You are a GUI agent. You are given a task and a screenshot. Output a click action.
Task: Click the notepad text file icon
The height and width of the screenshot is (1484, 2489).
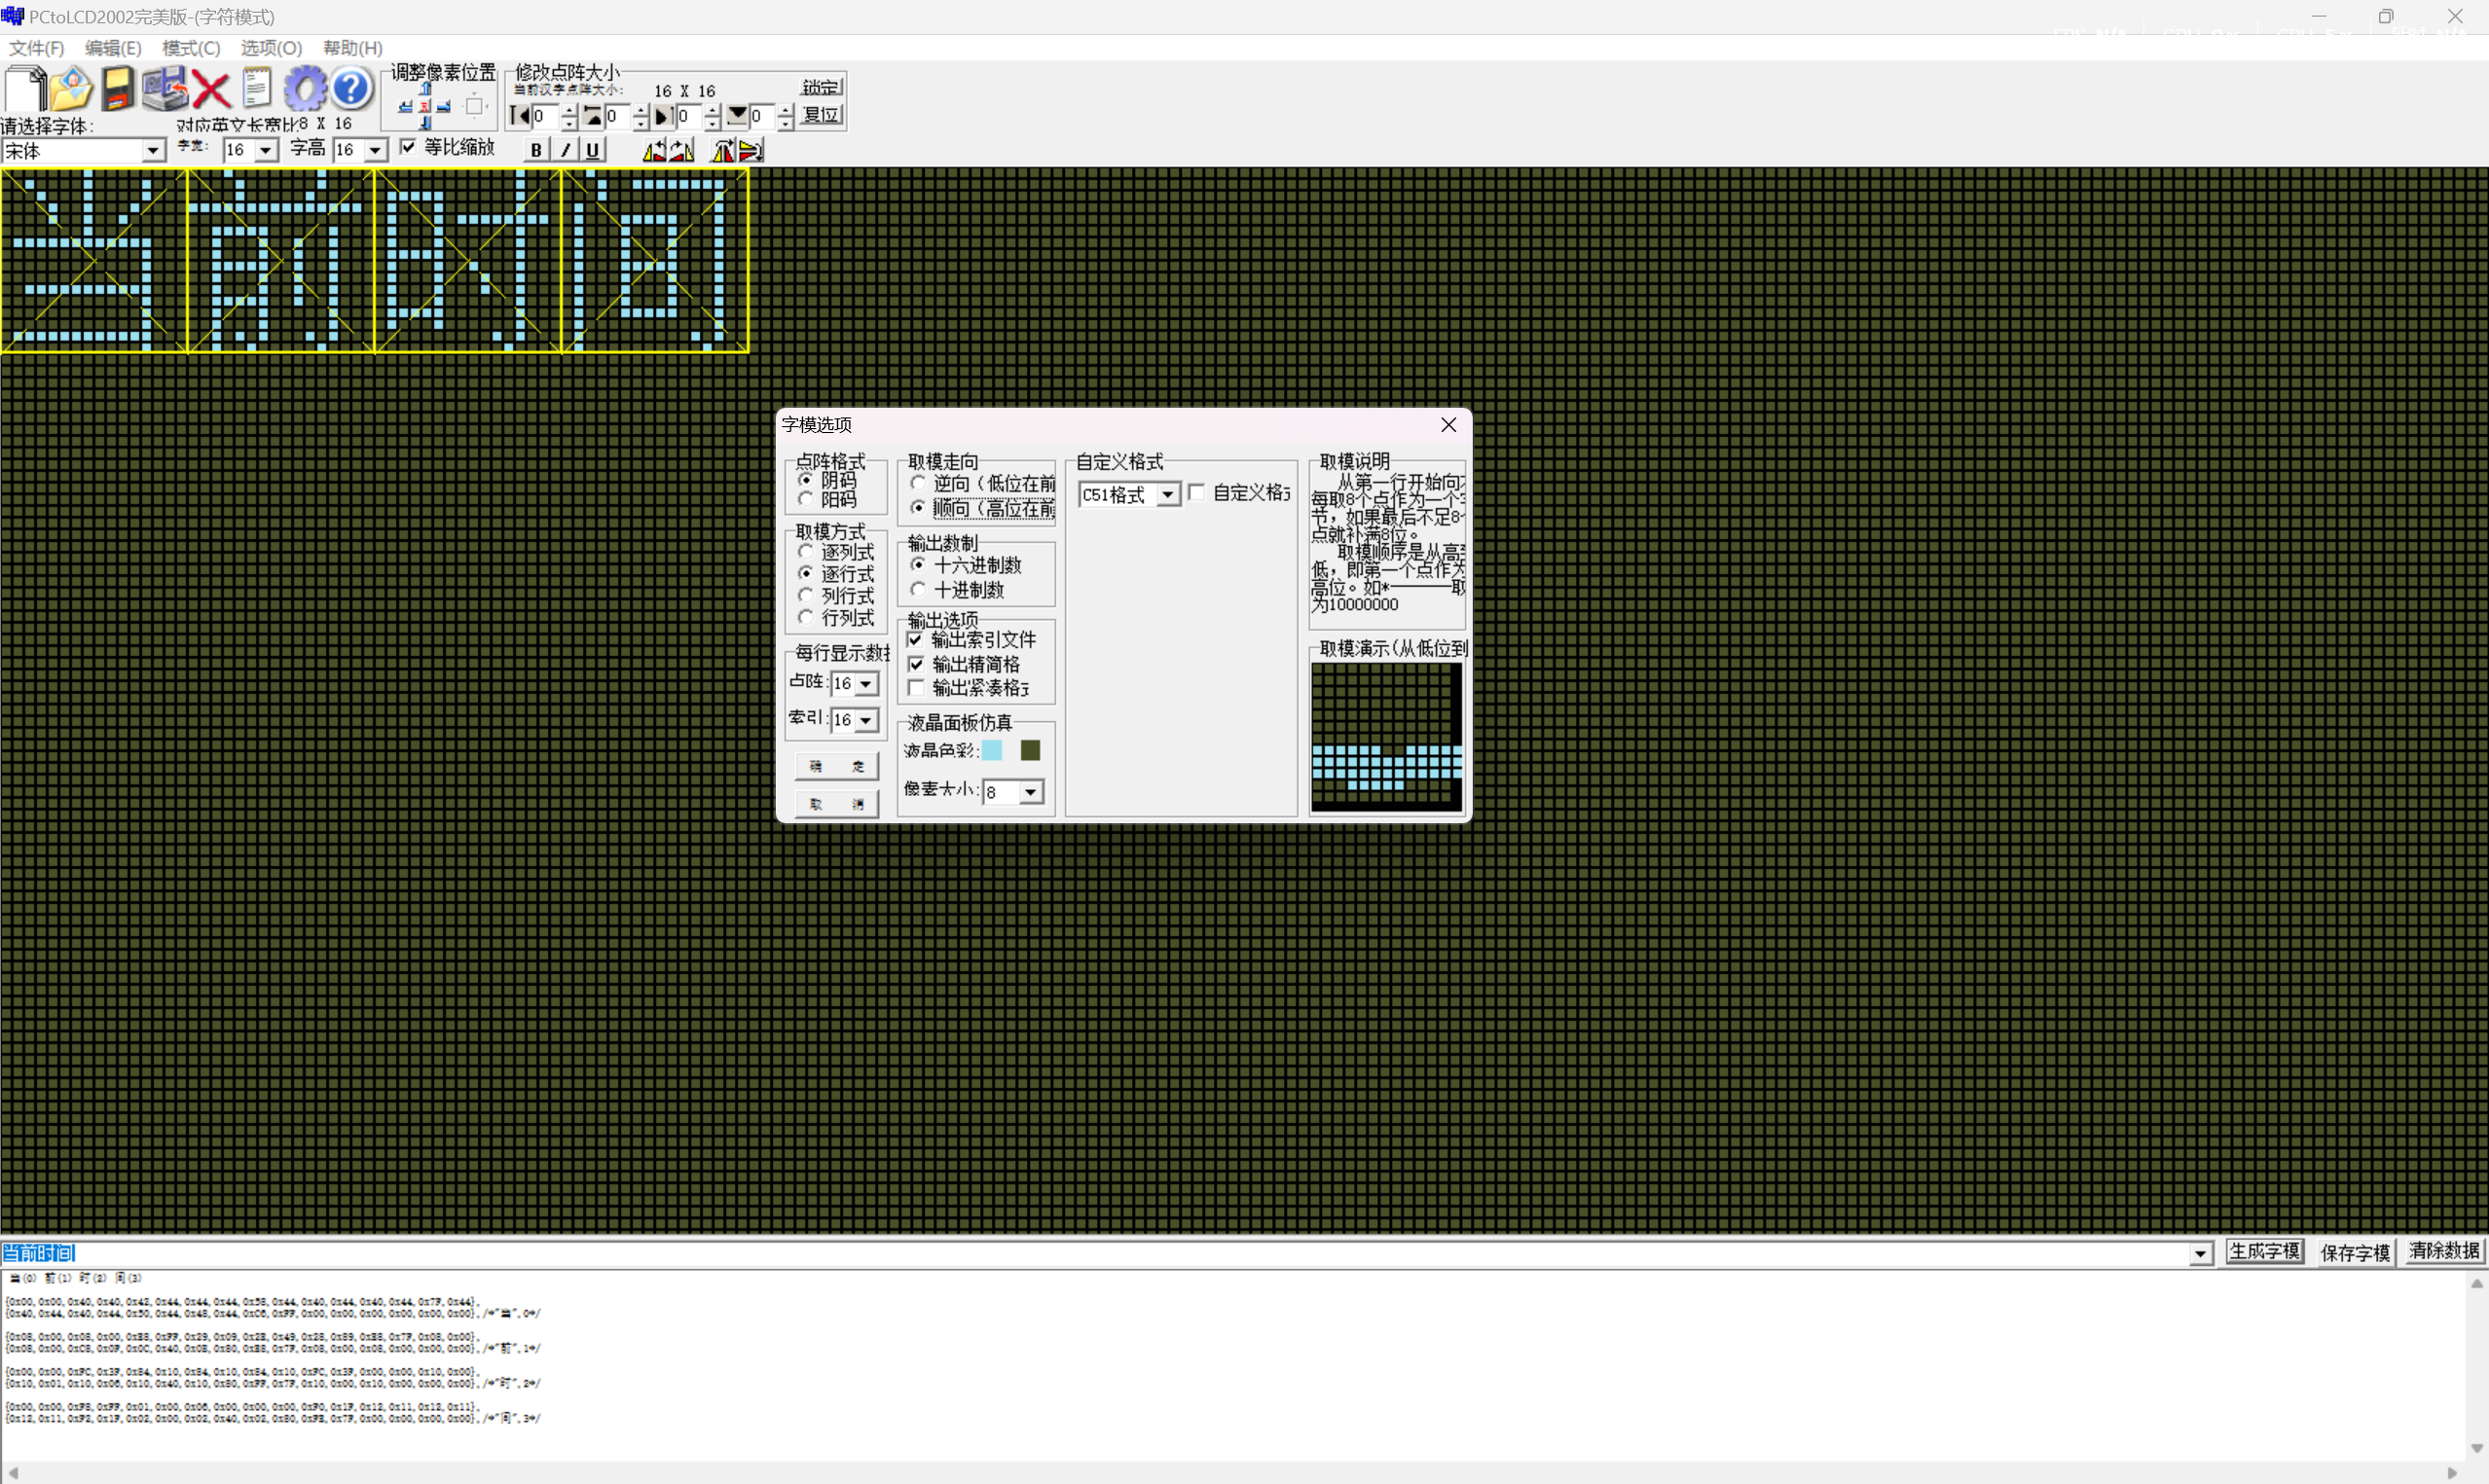click(x=257, y=89)
